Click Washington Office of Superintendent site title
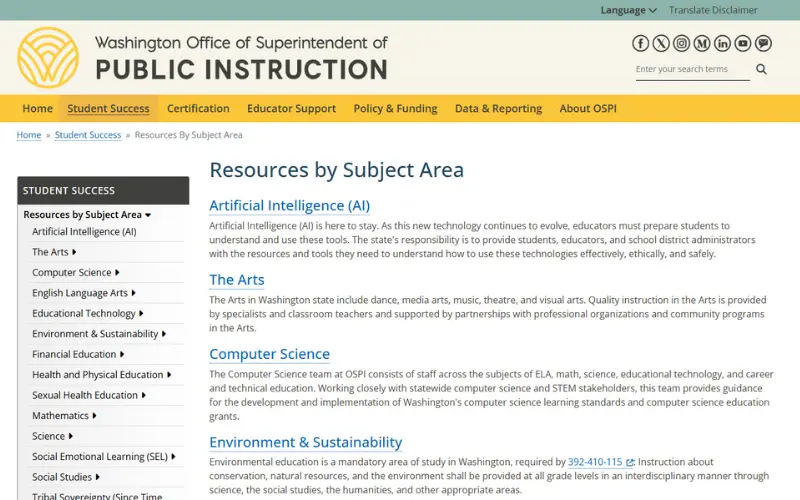Screen dimensions: 800x500 click(x=241, y=58)
